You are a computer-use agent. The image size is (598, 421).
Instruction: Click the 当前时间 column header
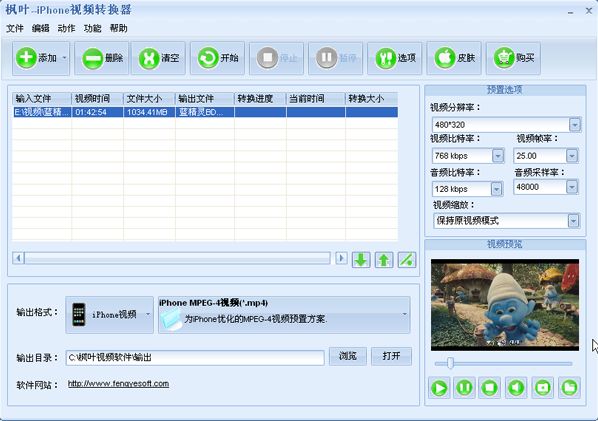point(316,99)
